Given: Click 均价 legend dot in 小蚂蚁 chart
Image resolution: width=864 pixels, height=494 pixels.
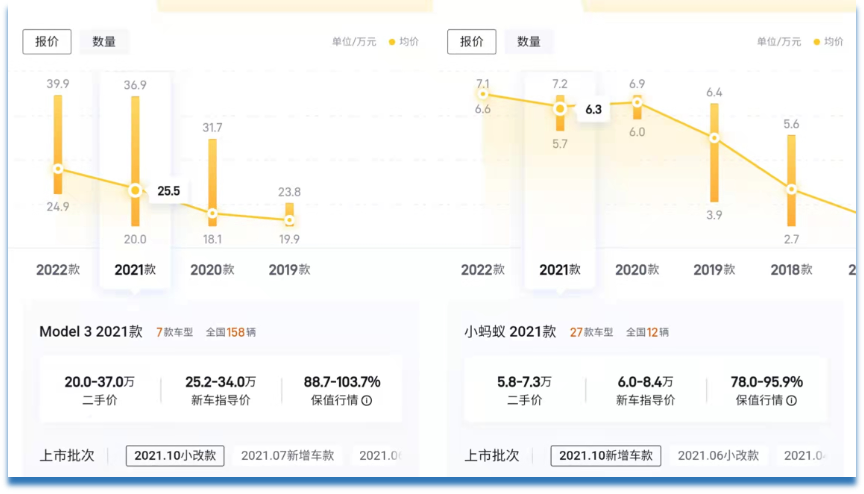Looking at the screenshot, I should pyautogui.click(x=817, y=42).
